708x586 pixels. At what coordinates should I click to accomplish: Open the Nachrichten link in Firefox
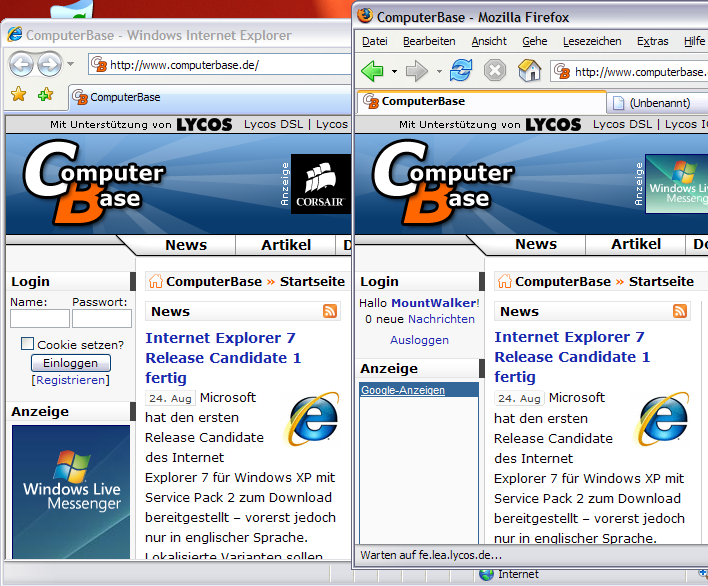point(441,319)
